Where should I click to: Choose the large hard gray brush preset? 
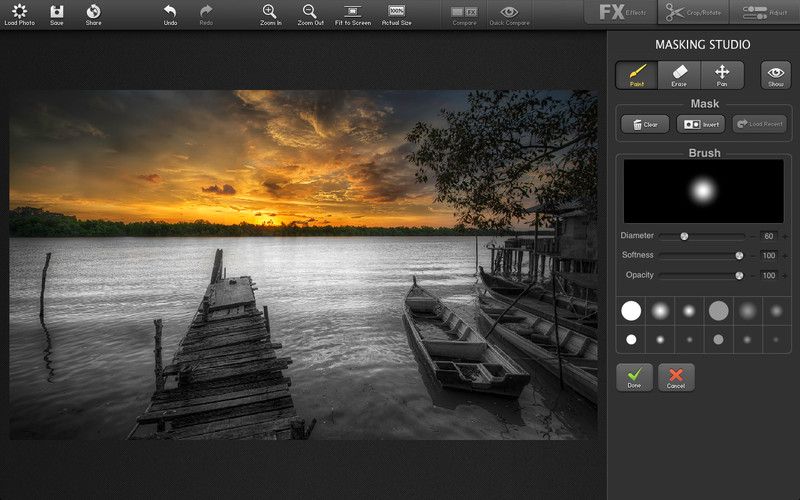pyautogui.click(x=718, y=311)
